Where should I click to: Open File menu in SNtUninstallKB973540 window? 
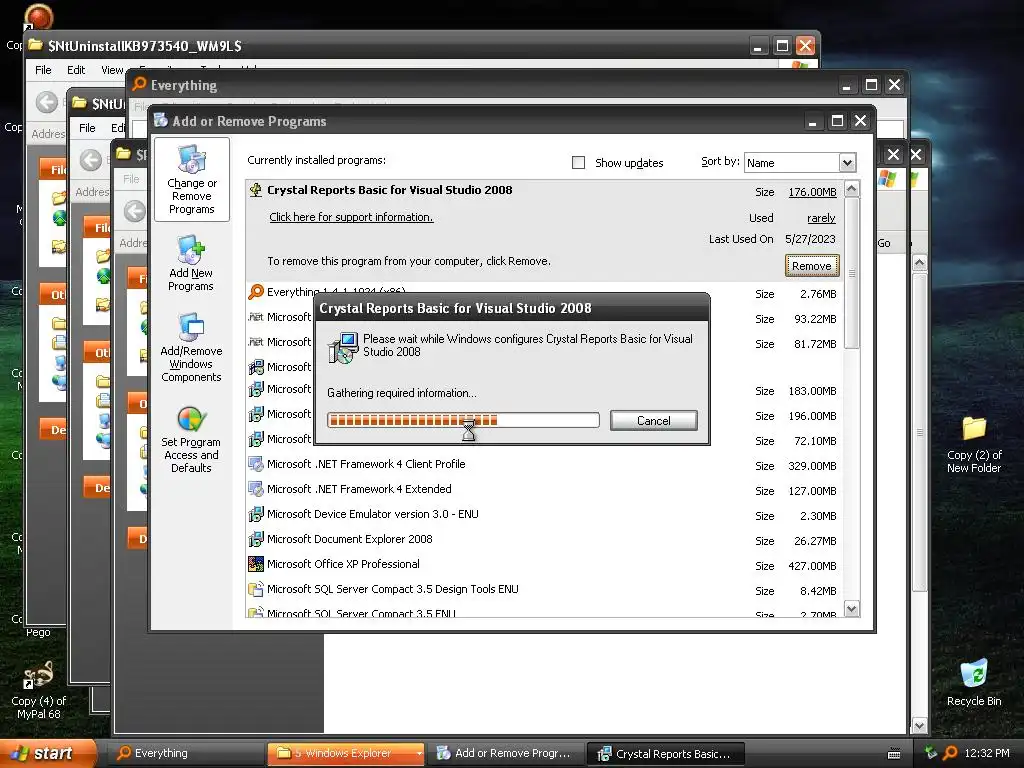(x=43, y=70)
